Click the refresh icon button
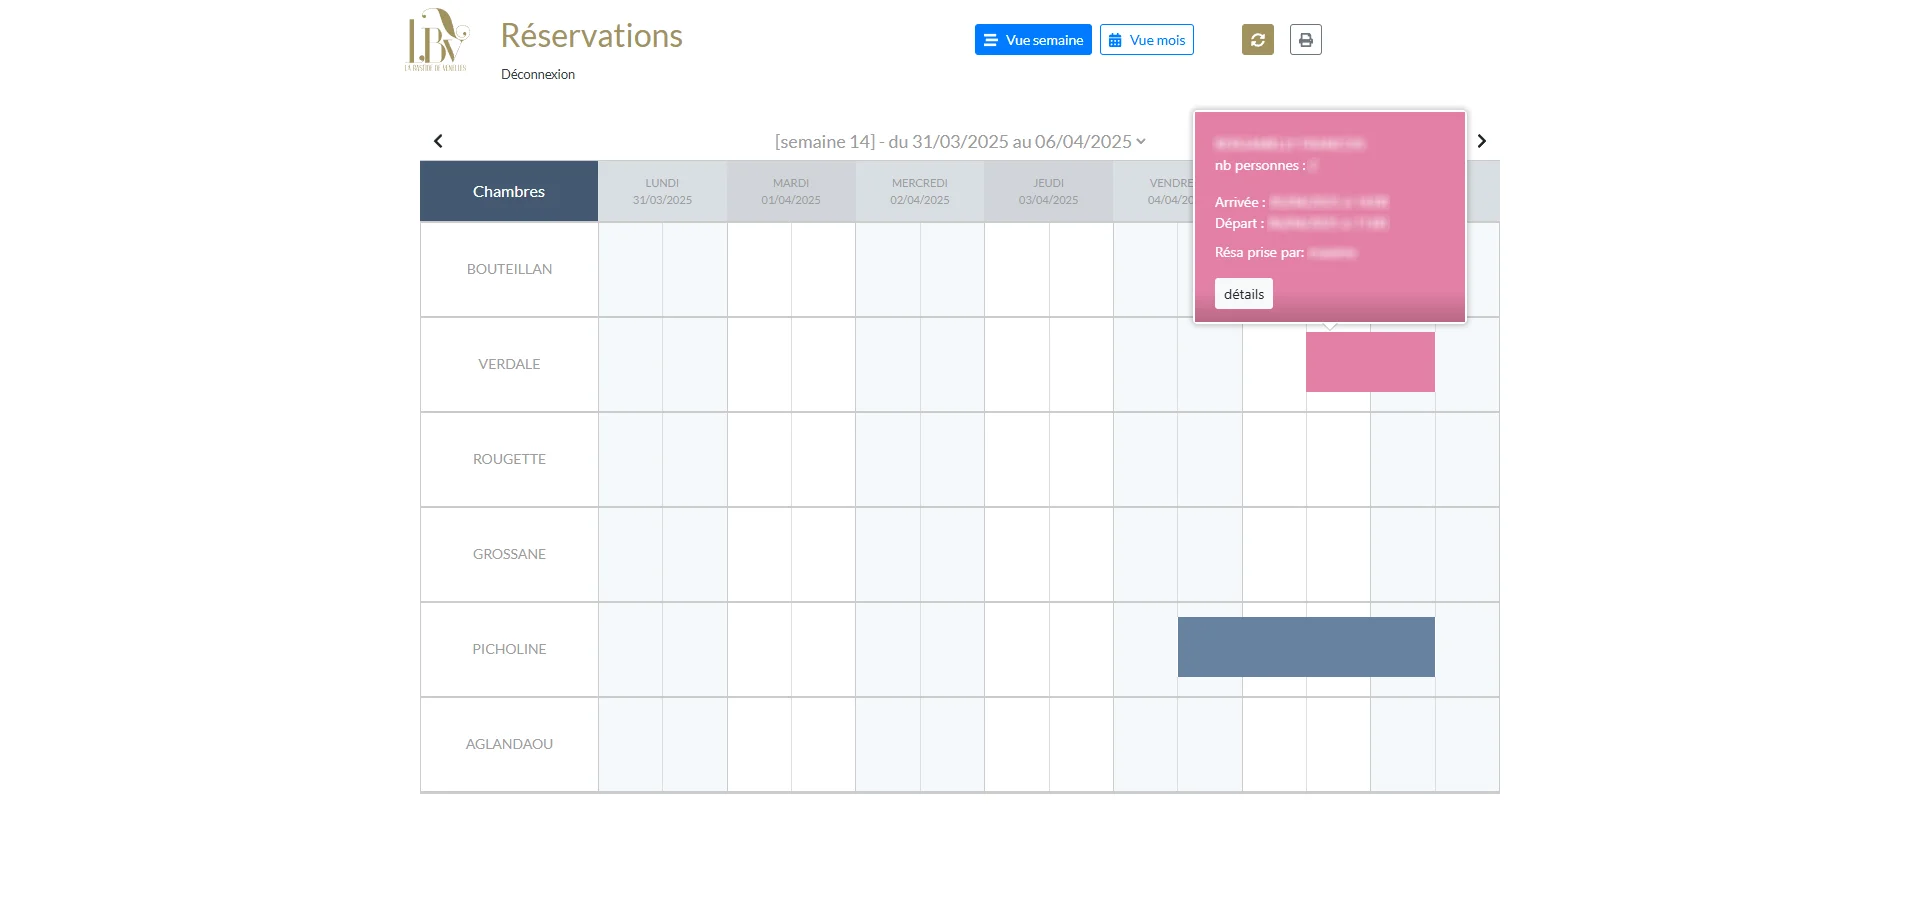This screenshot has height=911, width=1920. (x=1258, y=40)
